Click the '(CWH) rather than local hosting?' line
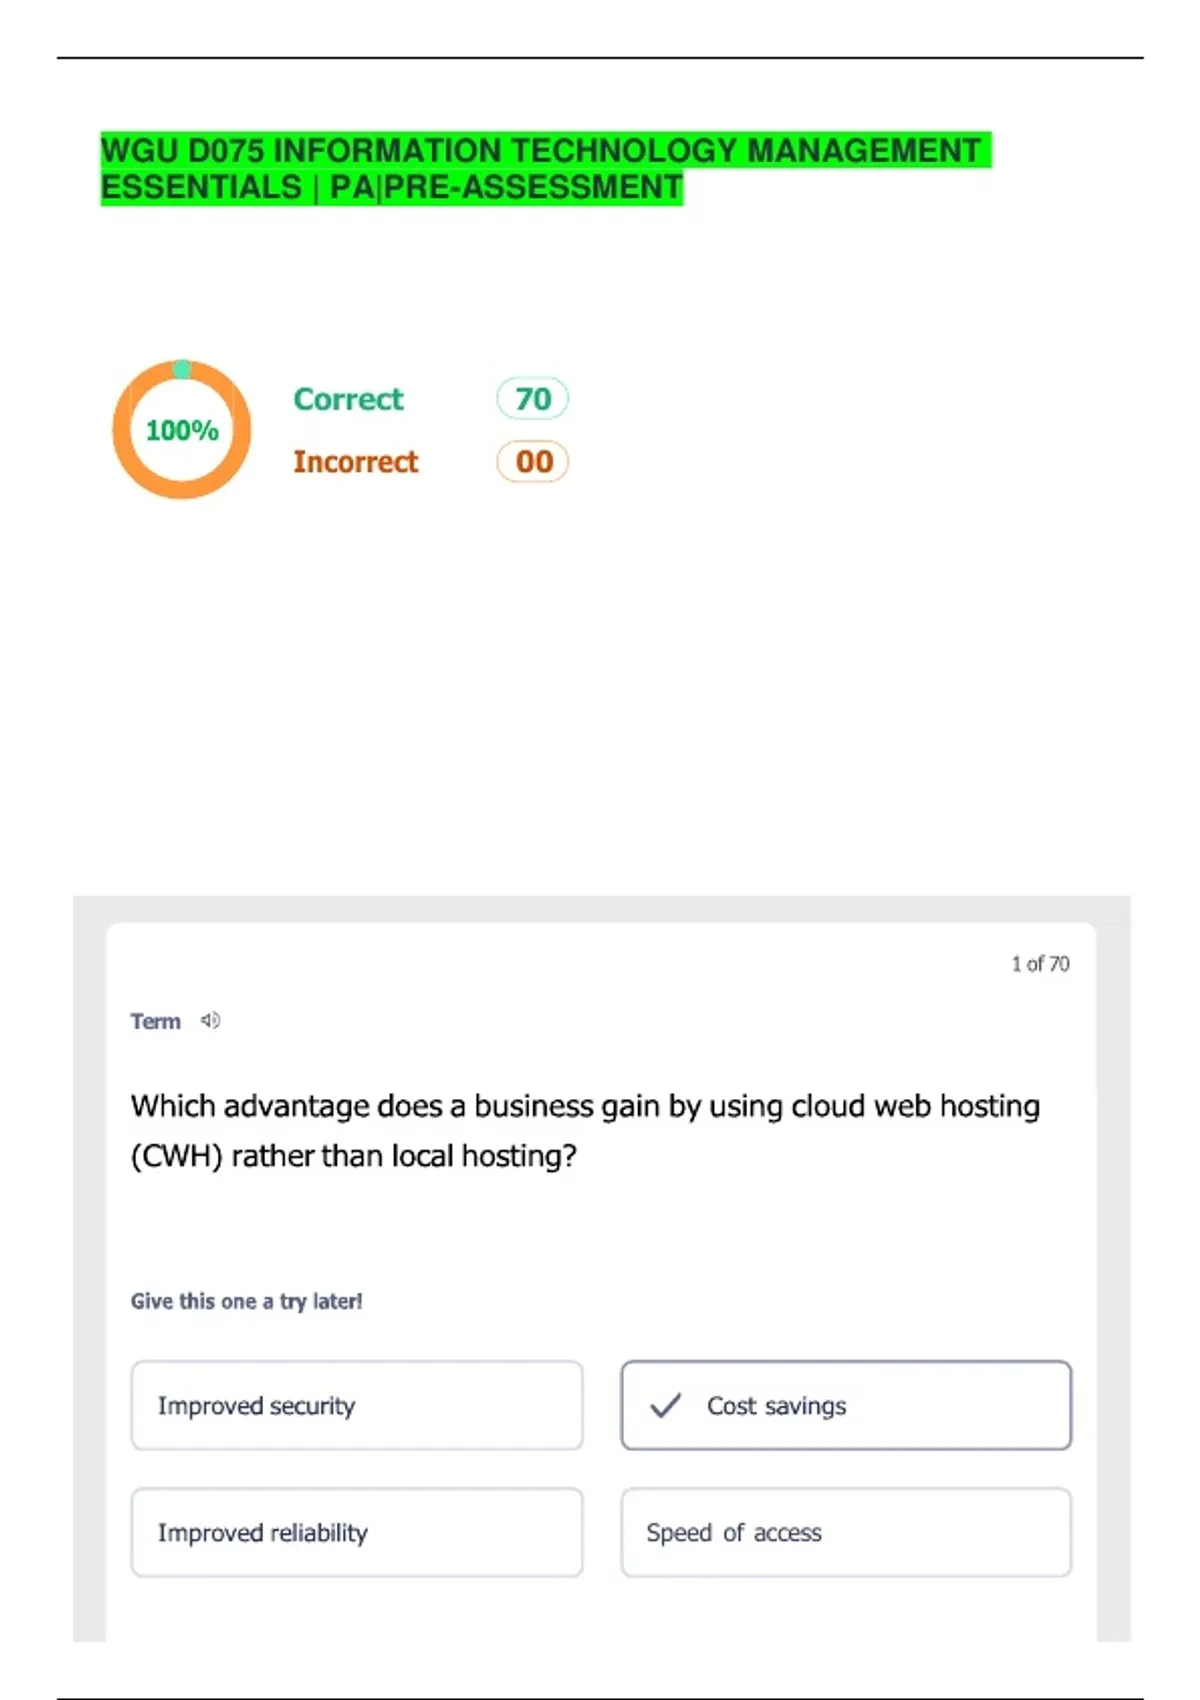The image size is (1200, 1700). (x=354, y=1156)
